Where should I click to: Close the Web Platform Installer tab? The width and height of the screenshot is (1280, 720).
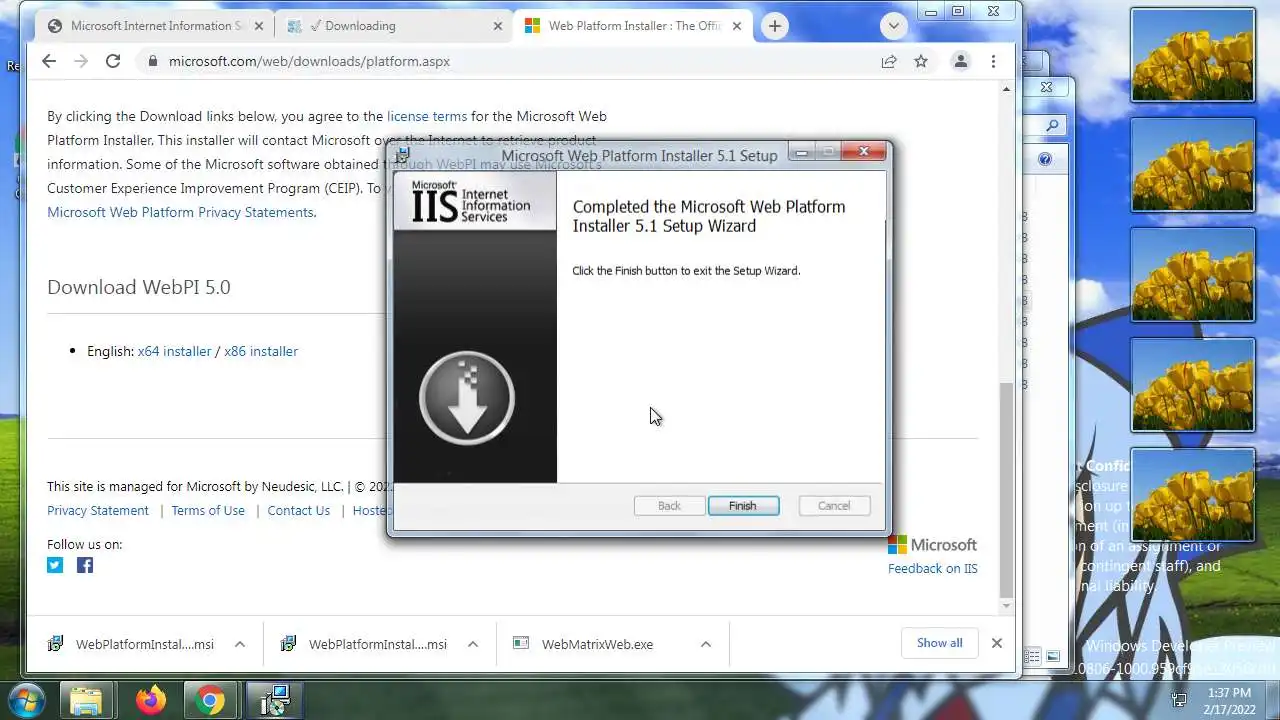tap(737, 26)
